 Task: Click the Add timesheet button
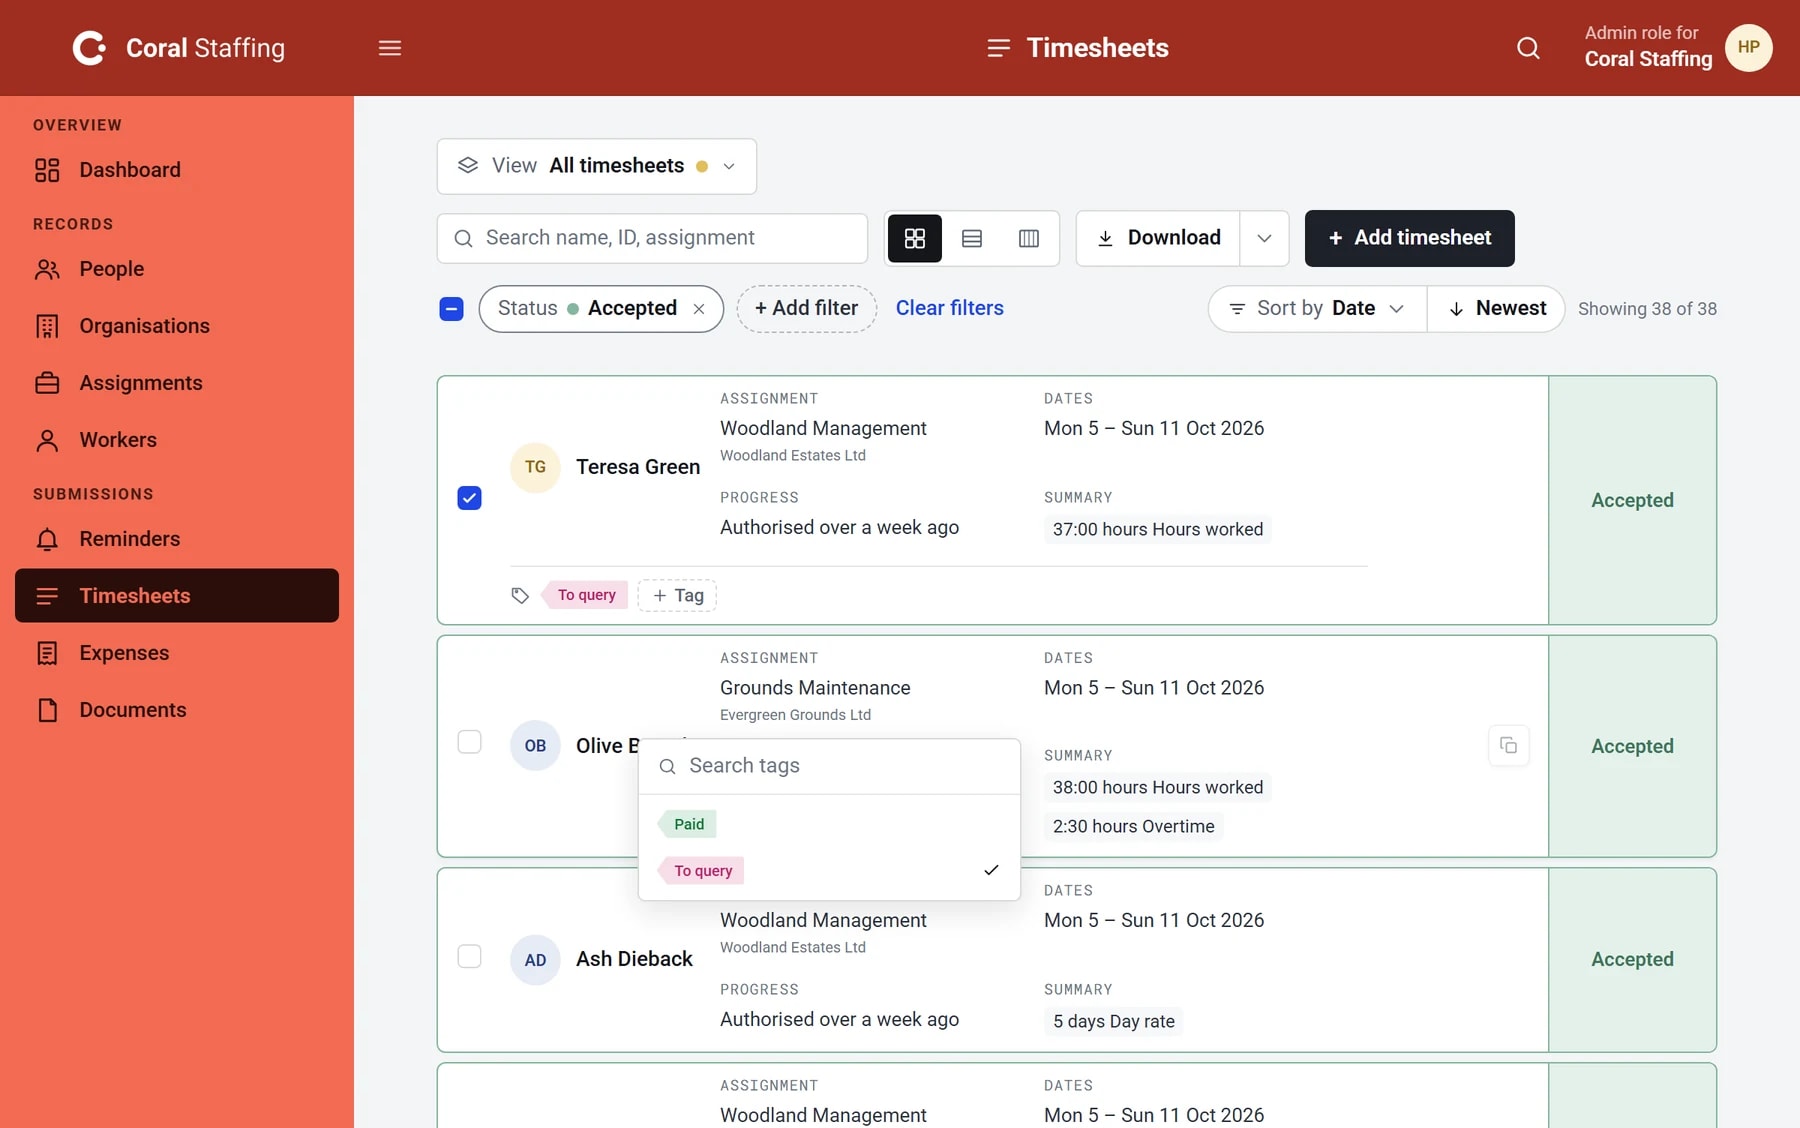coord(1410,238)
